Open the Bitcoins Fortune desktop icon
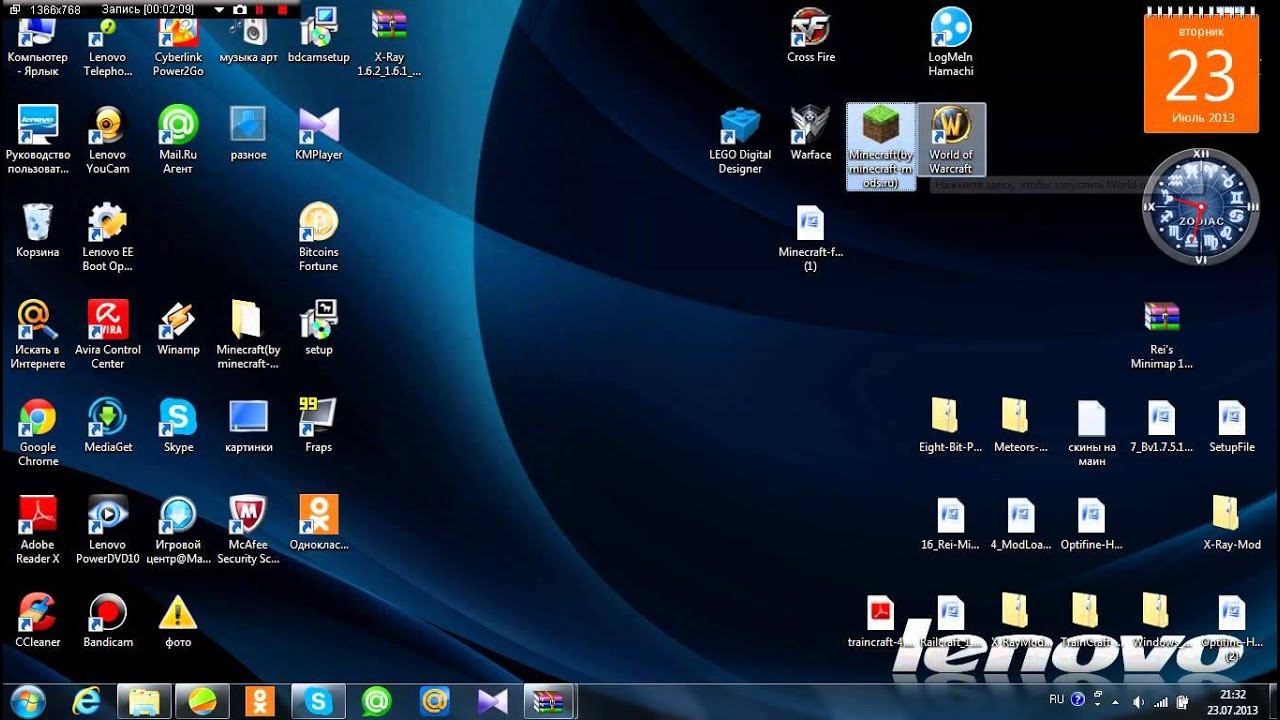Viewport: 1280px width, 720px height. coord(318,237)
